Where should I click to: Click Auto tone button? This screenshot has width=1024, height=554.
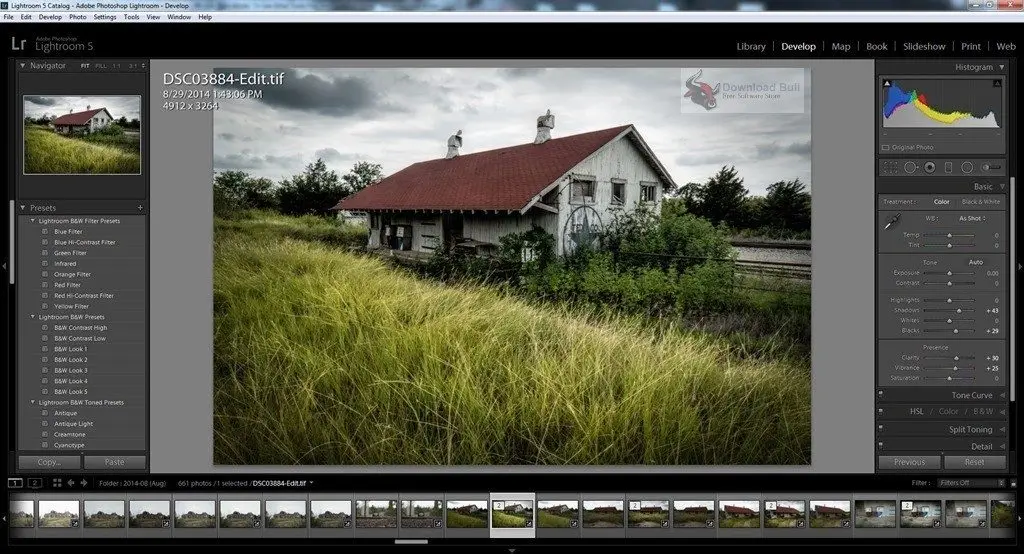[x=976, y=262]
